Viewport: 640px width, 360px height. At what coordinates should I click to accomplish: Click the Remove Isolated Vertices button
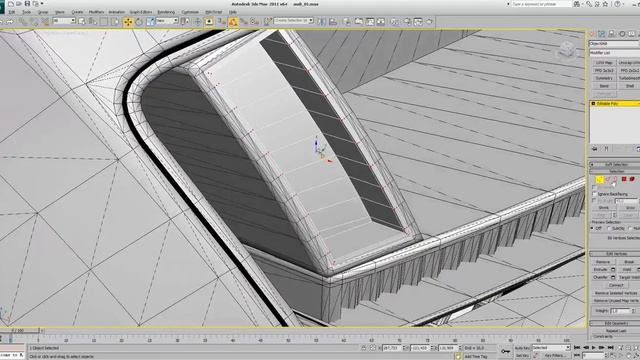(x=615, y=293)
